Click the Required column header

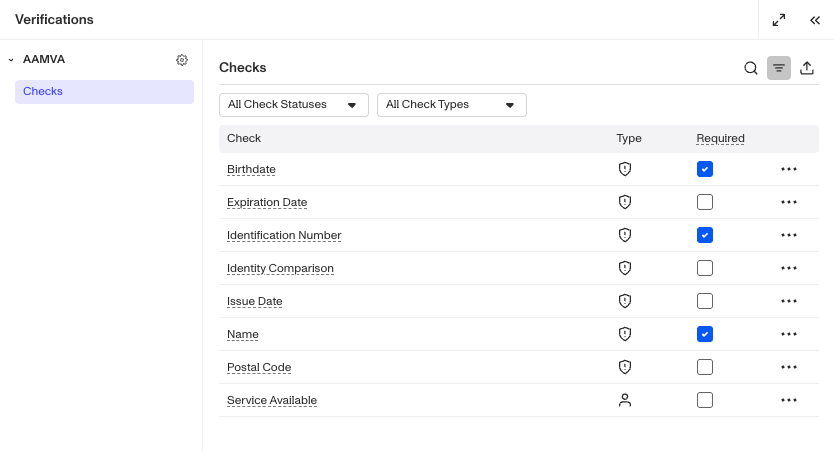720,138
